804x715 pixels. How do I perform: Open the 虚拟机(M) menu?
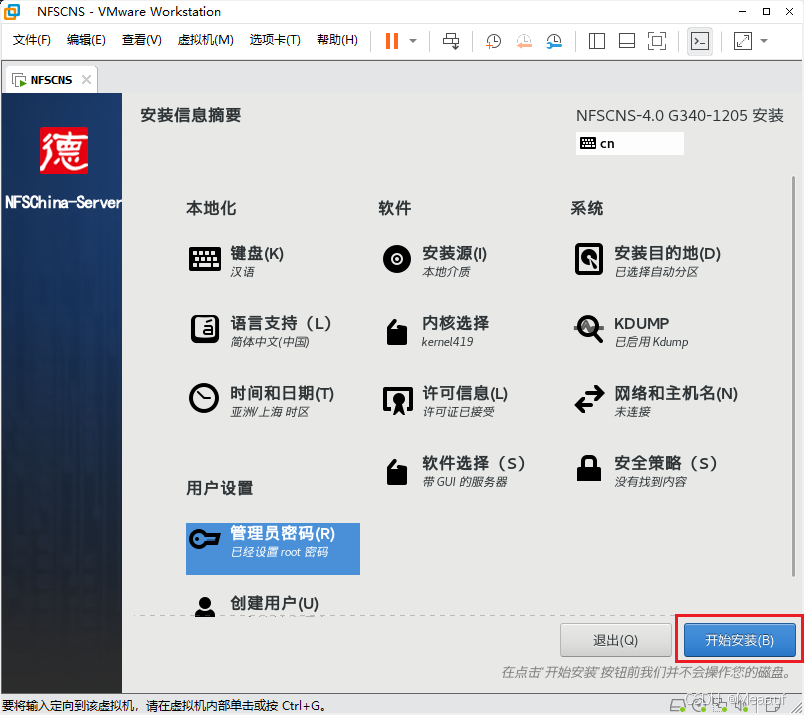(x=205, y=40)
